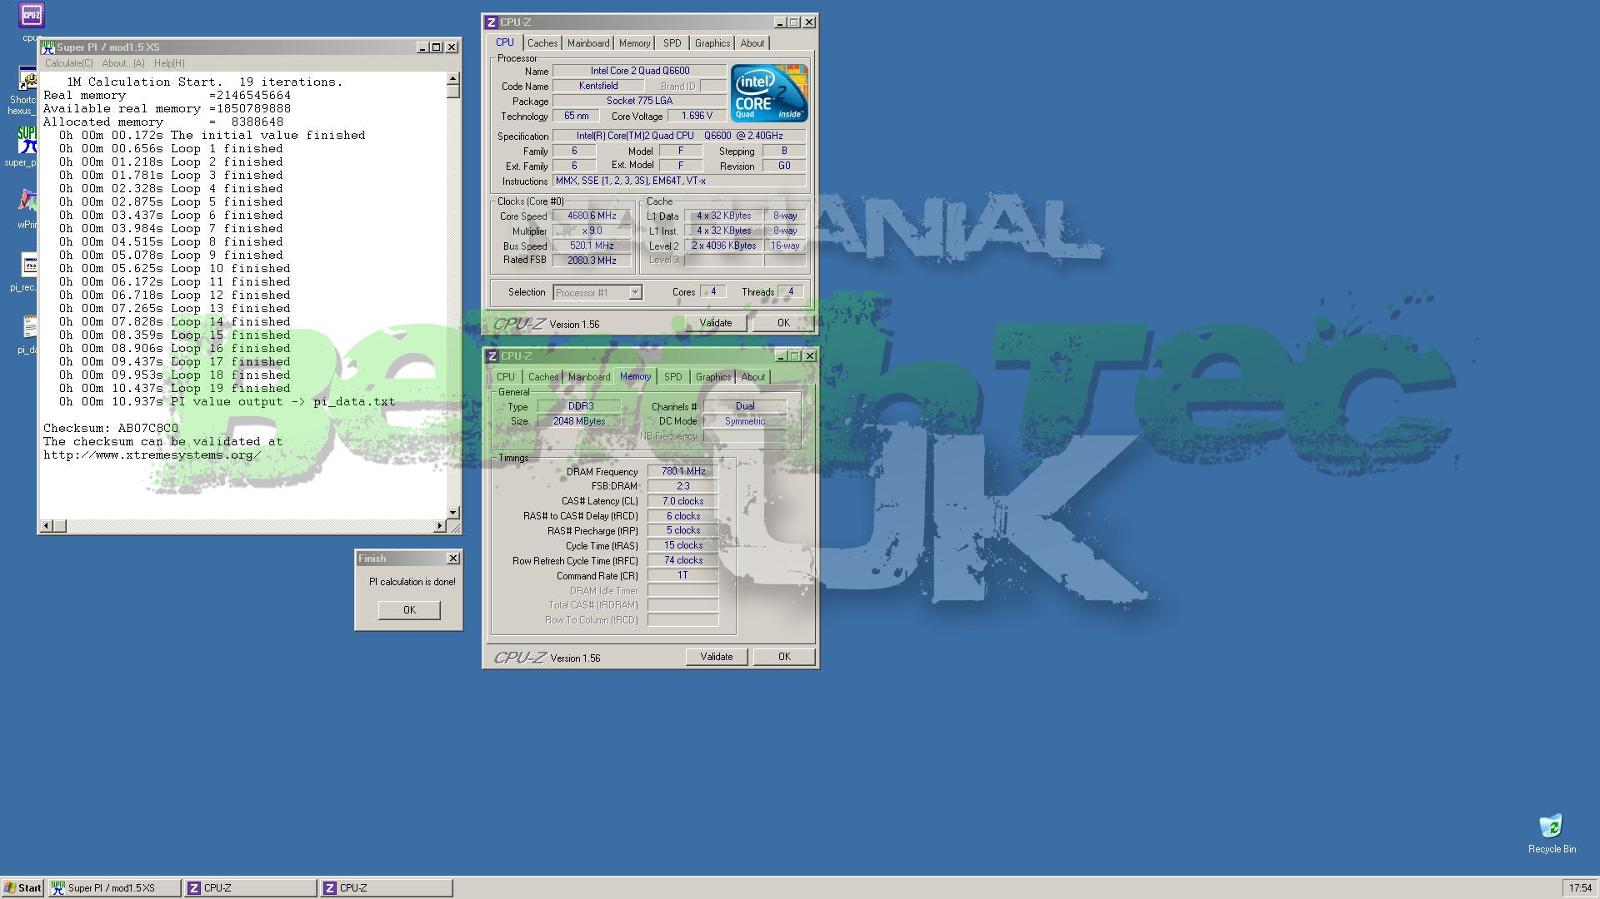Close the Finish dialog with its X
The width and height of the screenshot is (1600, 899).
point(453,558)
